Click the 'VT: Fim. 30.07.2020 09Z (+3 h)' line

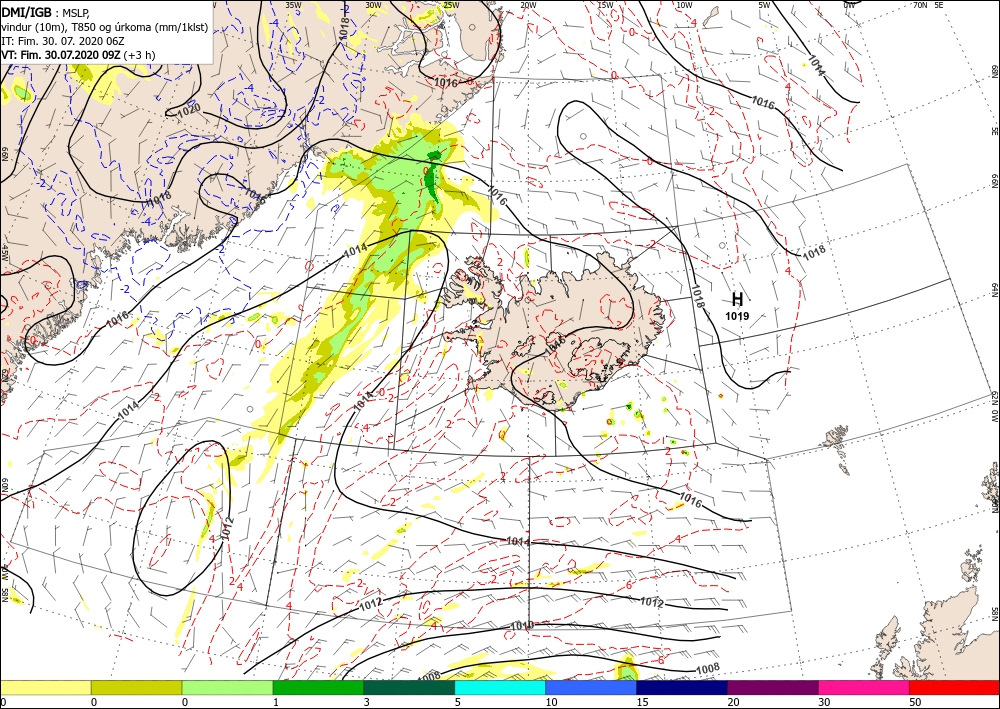(78, 55)
